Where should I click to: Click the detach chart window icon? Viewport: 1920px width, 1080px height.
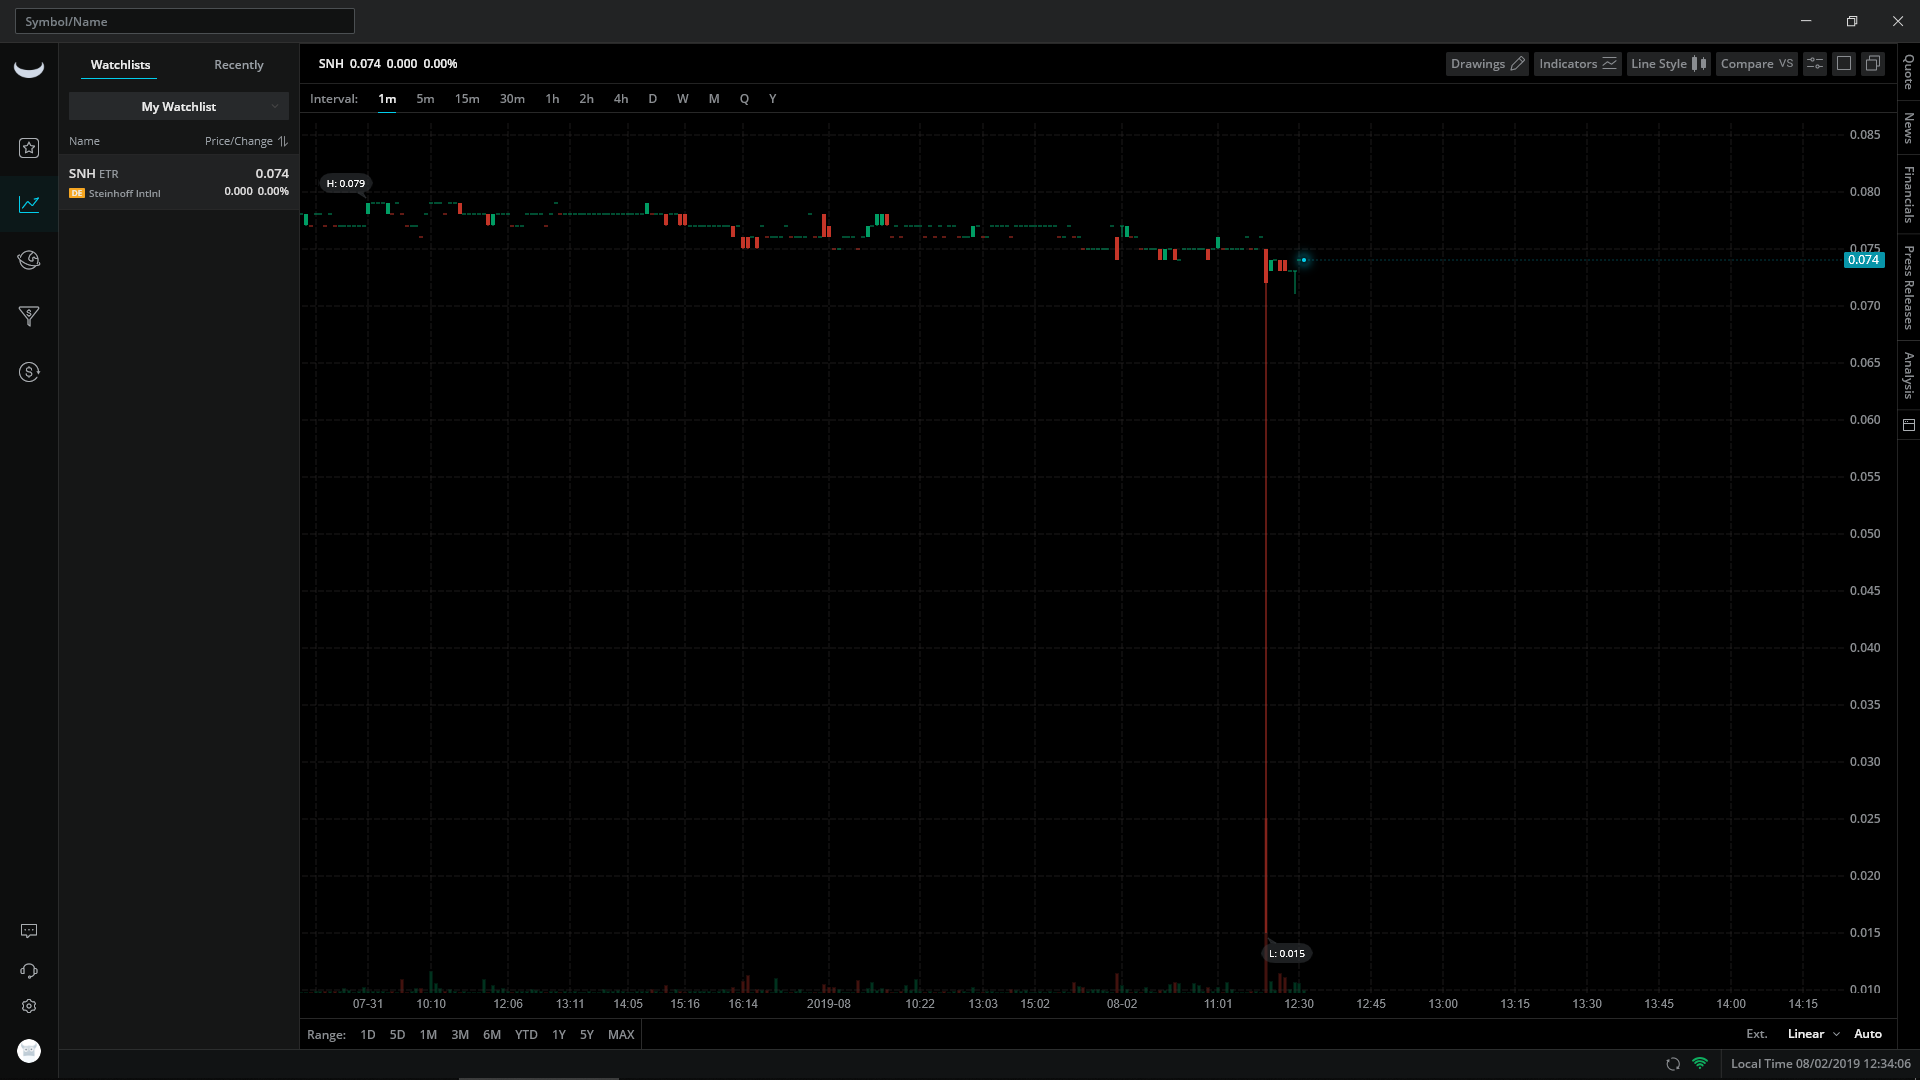coord(1873,64)
